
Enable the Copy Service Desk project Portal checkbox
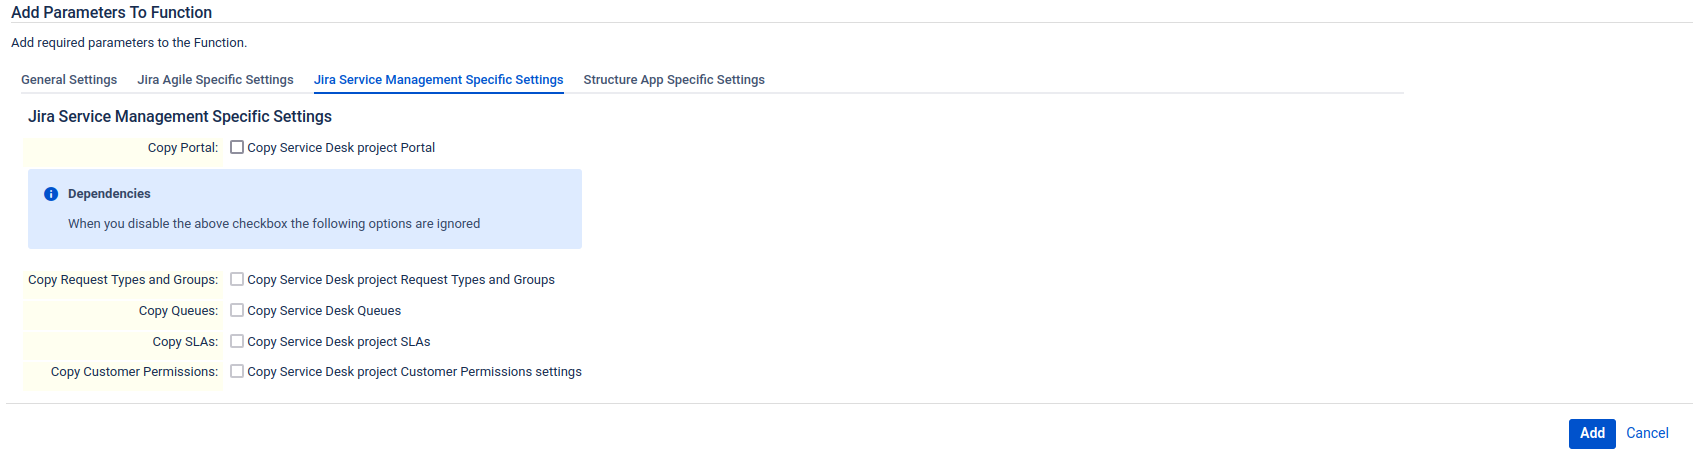tap(237, 147)
